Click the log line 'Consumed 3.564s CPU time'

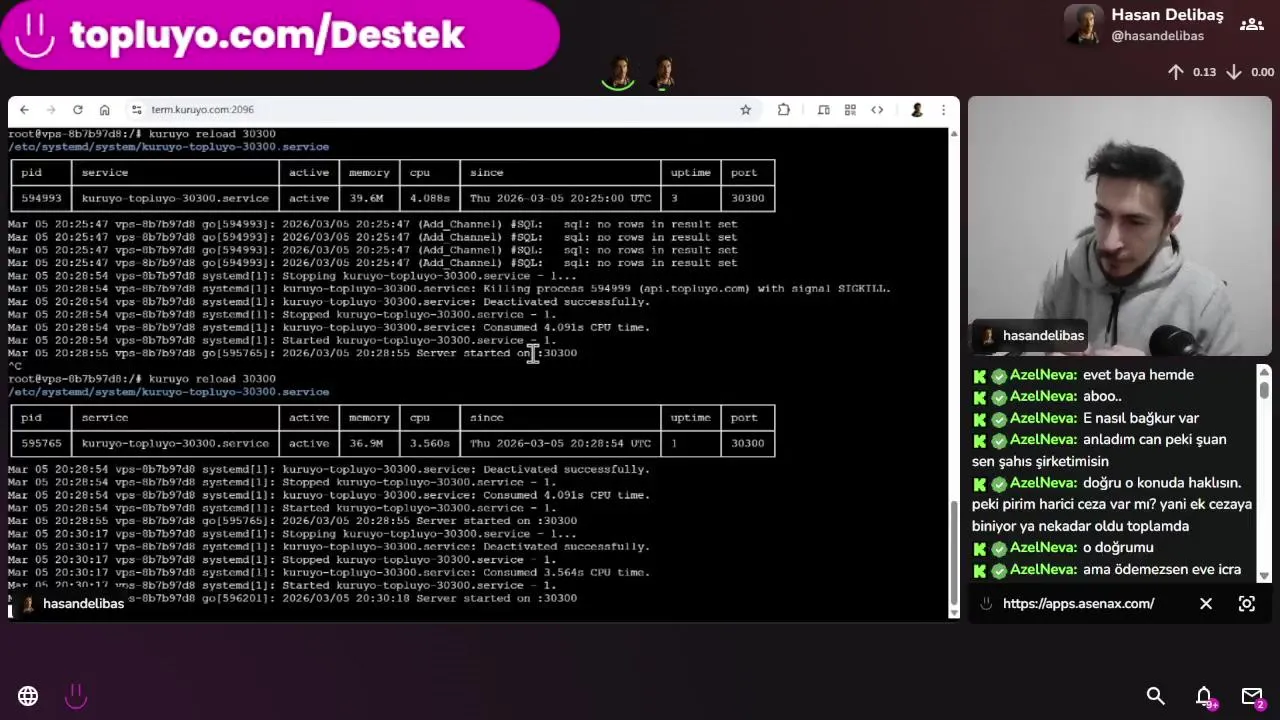(329, 573)
